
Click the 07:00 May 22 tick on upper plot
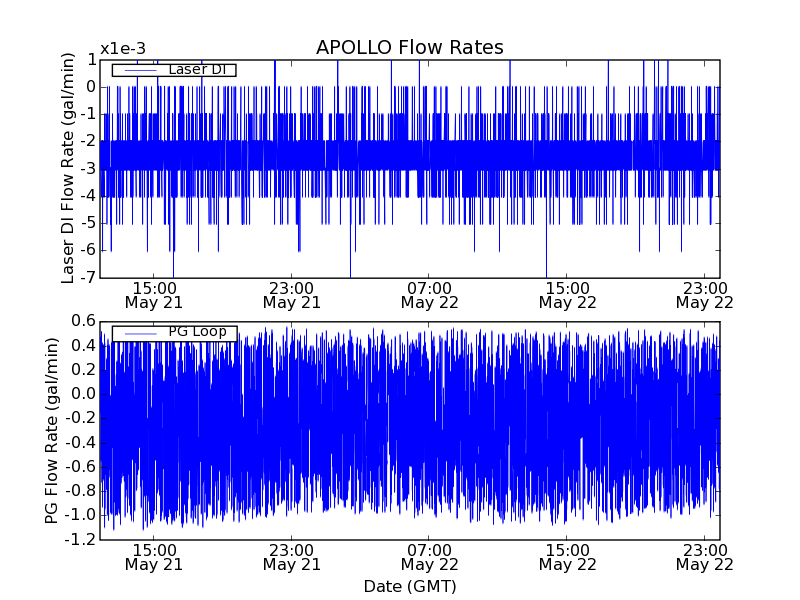tap(429, 294)
